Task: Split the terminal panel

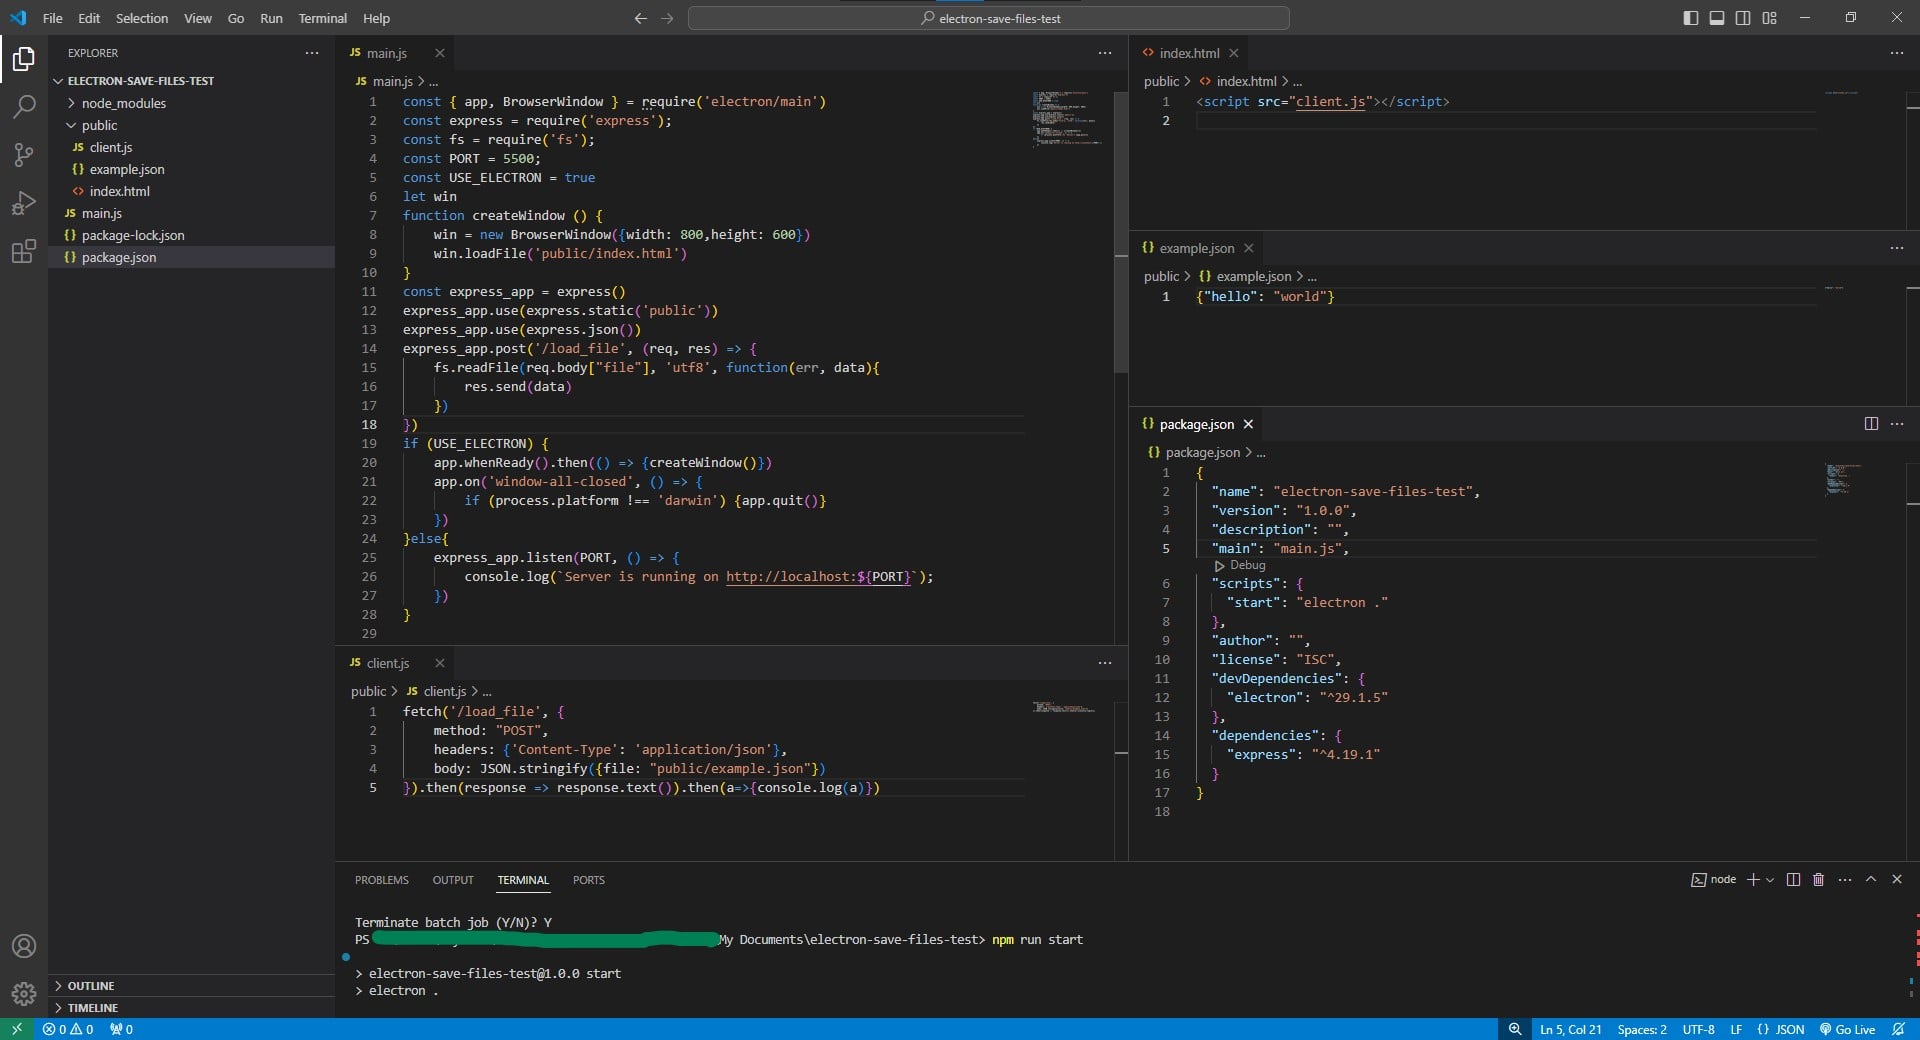Action: tap(1793, 880)
